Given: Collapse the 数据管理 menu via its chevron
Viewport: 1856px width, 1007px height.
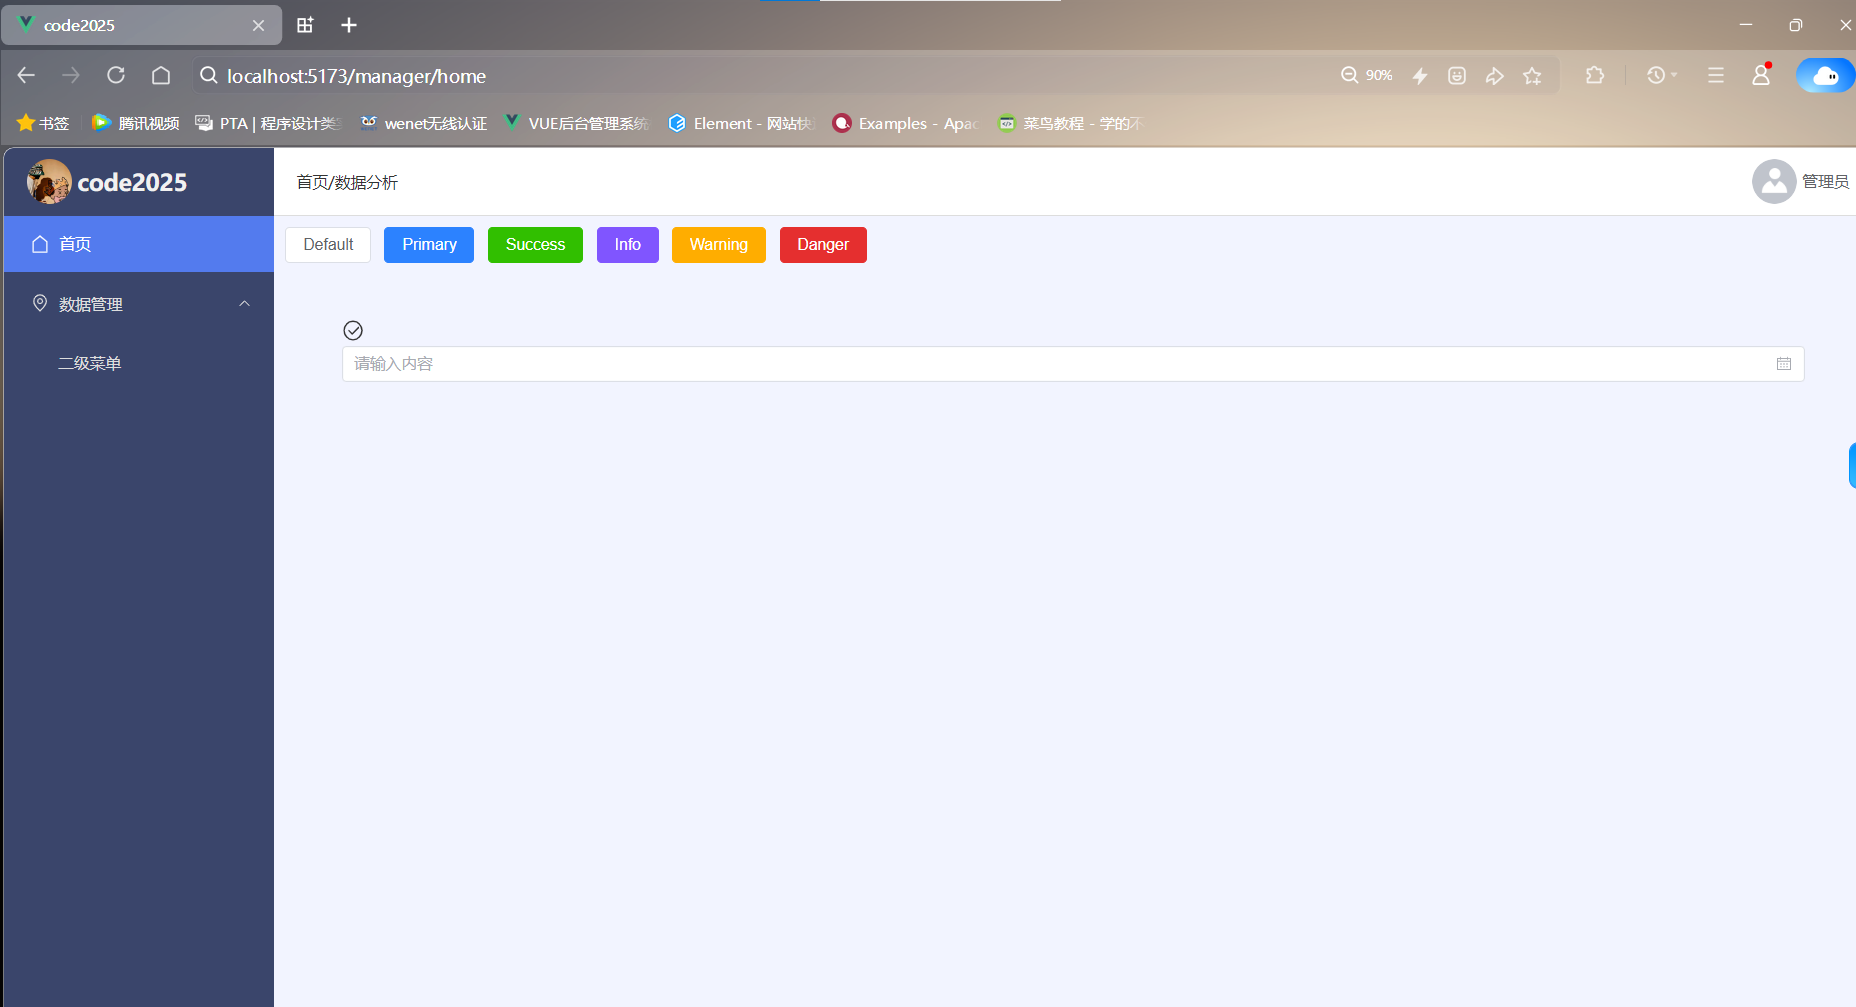Looking at the screenshot, I should coord(245,303).
